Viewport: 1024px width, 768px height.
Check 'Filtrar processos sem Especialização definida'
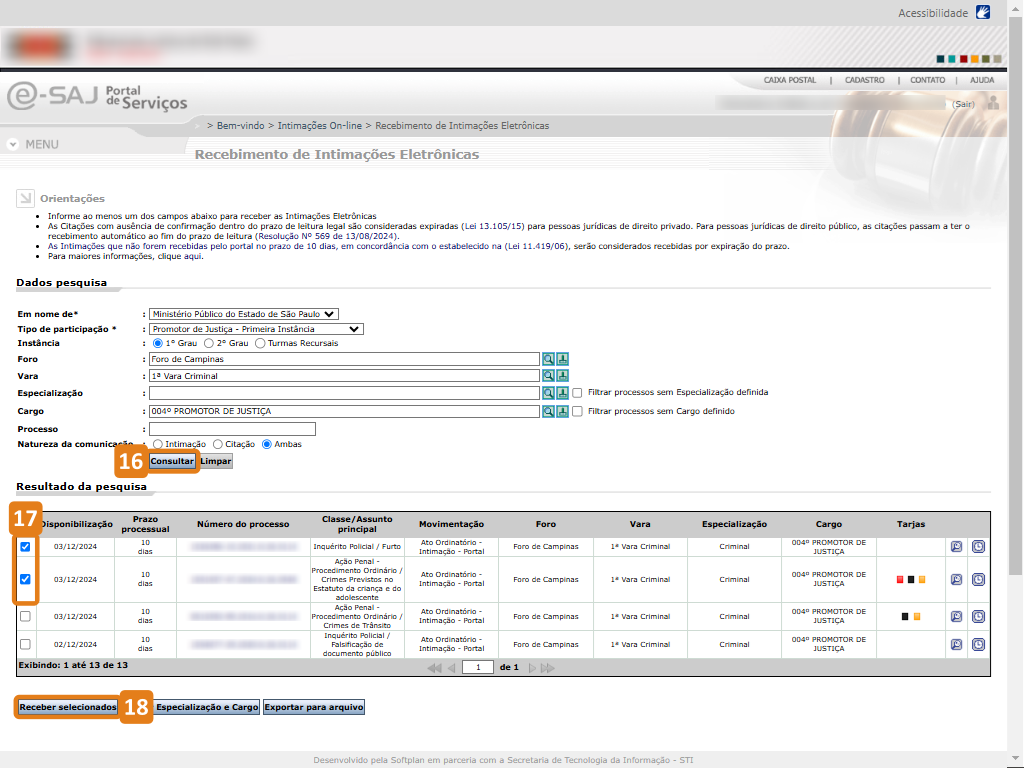click(577, 393)
